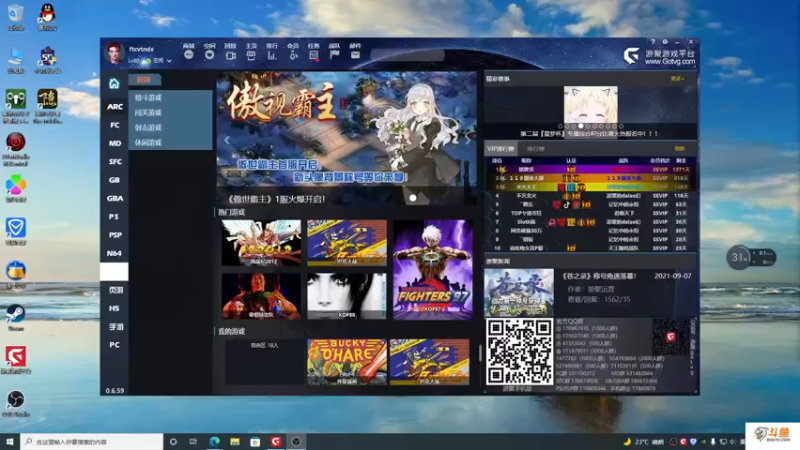Click the search field in top toolbar

click(x=408, y=55)
